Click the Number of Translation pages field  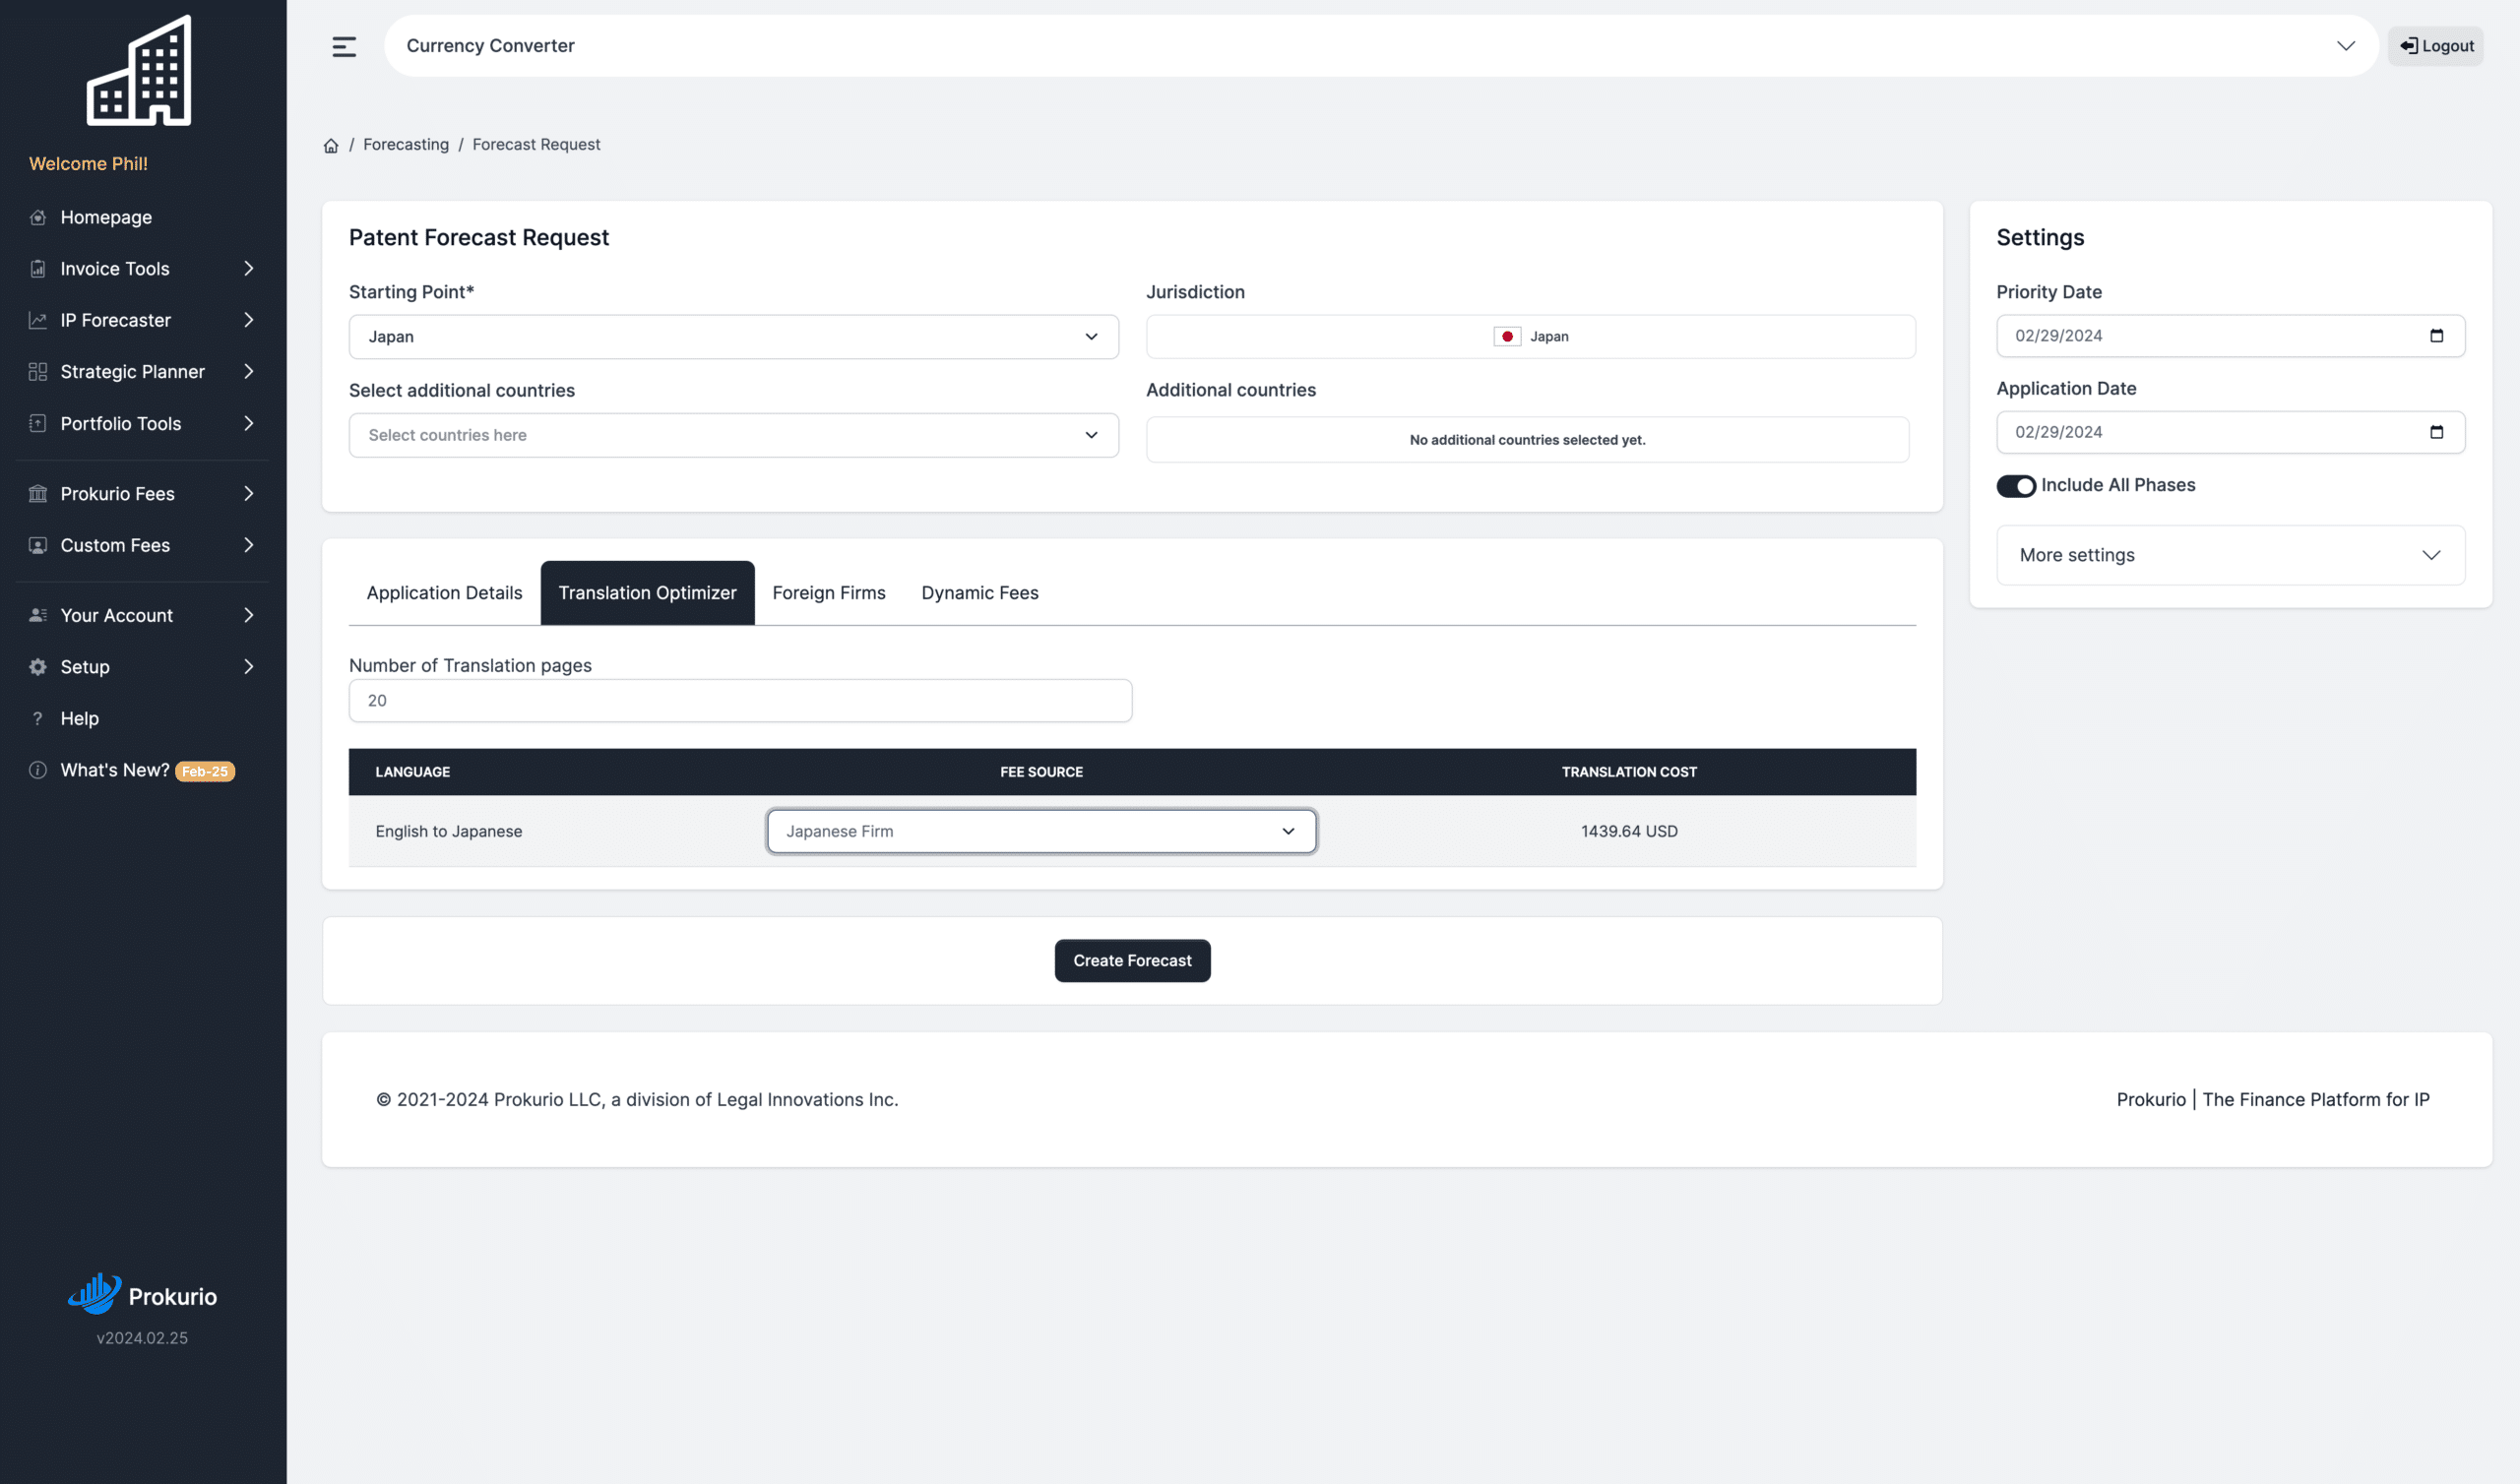[740, 701]
